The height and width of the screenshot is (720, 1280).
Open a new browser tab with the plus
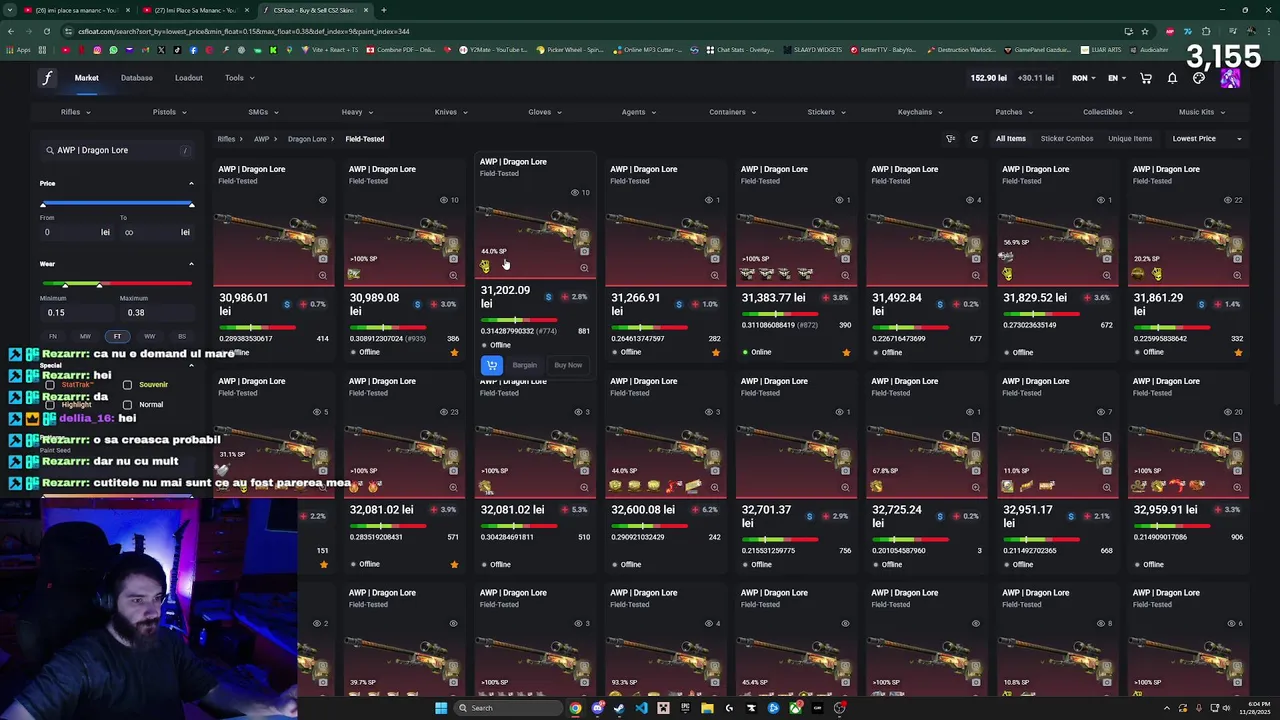tap(383, 10)
